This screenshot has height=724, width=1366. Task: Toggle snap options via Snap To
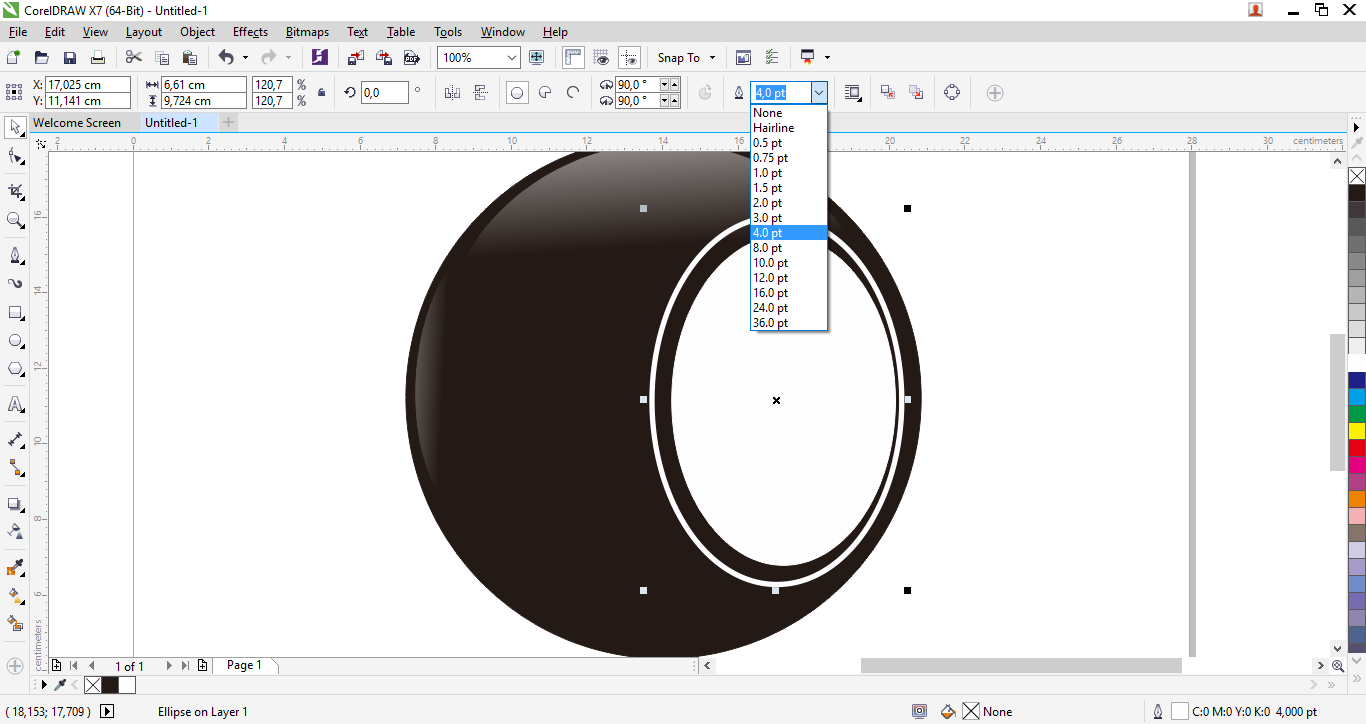point(680,57)
